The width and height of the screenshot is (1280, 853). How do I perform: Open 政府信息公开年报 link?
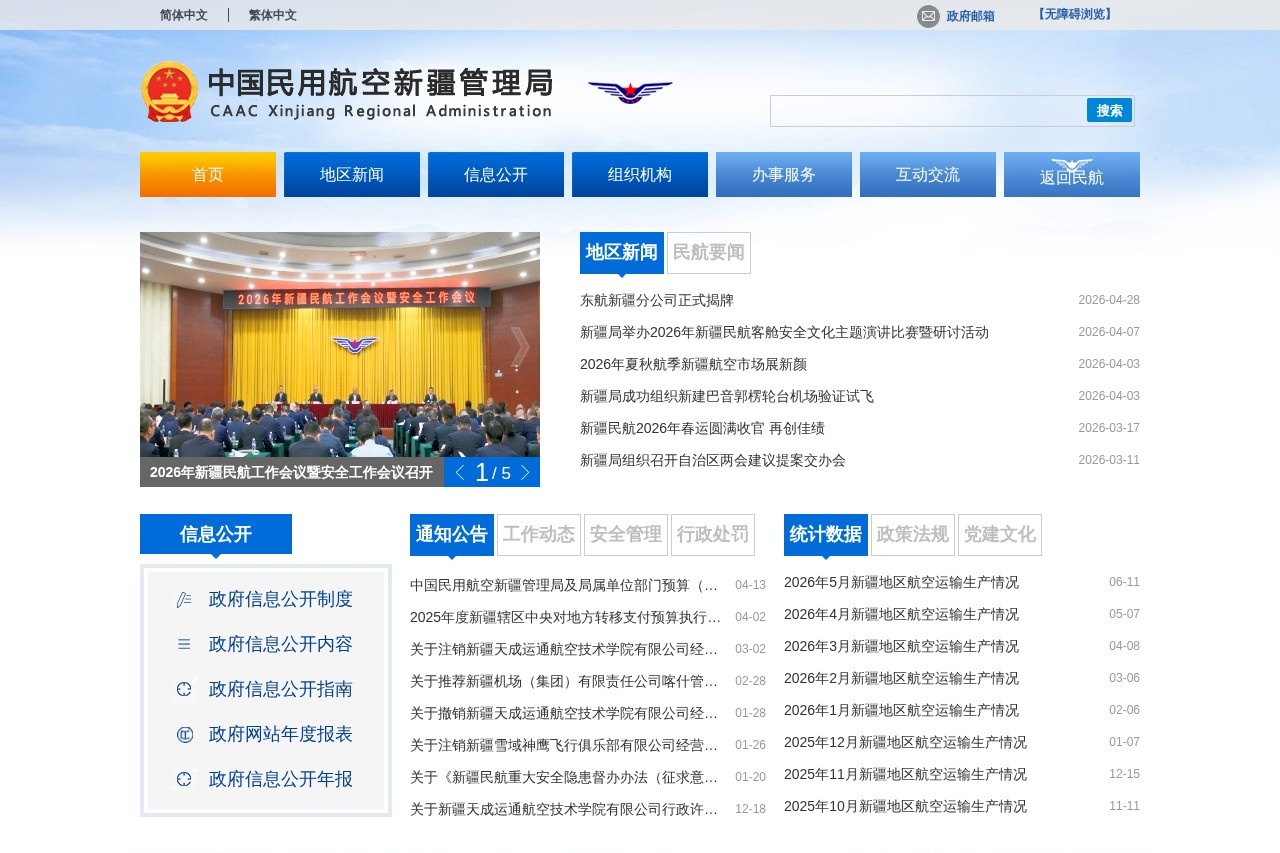coord(281,779)
